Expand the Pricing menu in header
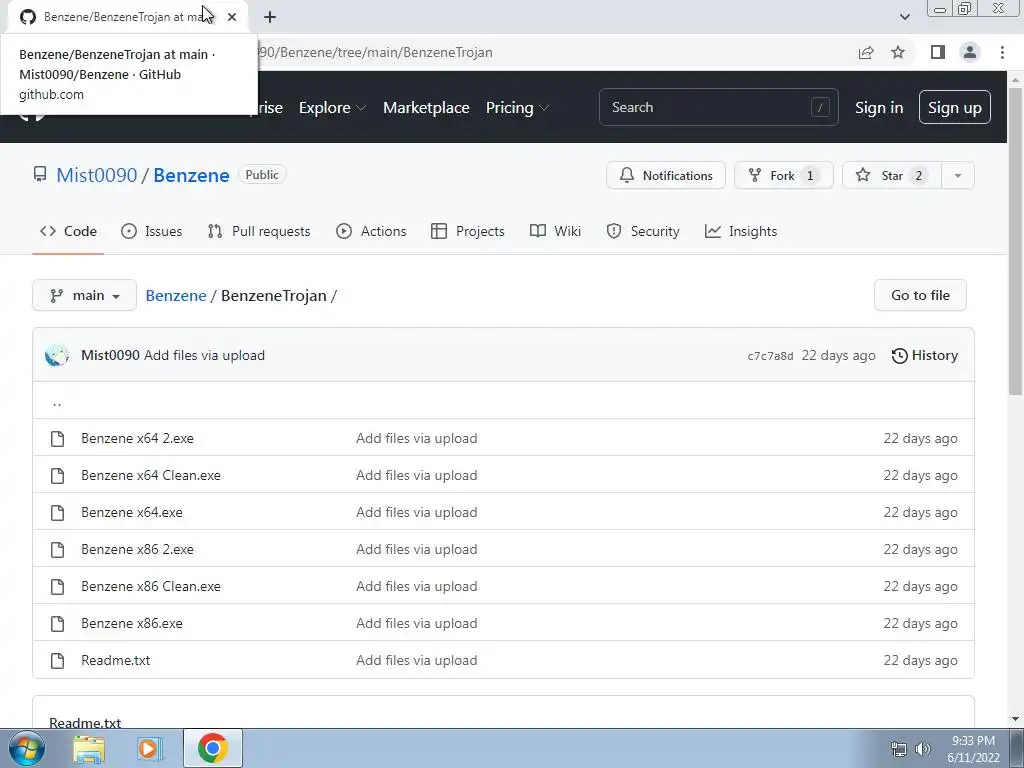The width and height of the screenshot is (1024, 768). [x=517, y=108]
